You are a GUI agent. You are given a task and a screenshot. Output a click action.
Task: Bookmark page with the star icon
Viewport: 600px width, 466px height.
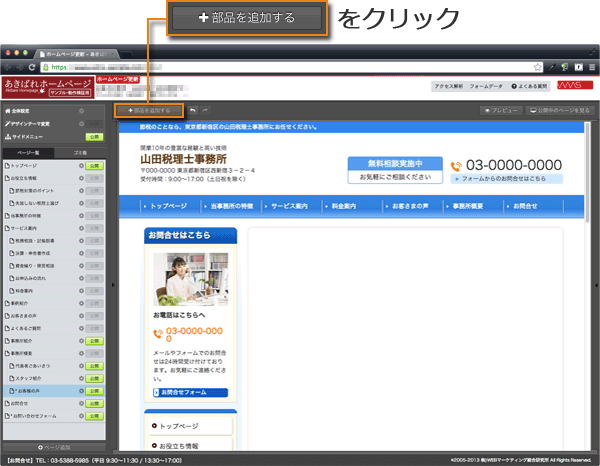[536, 68]
